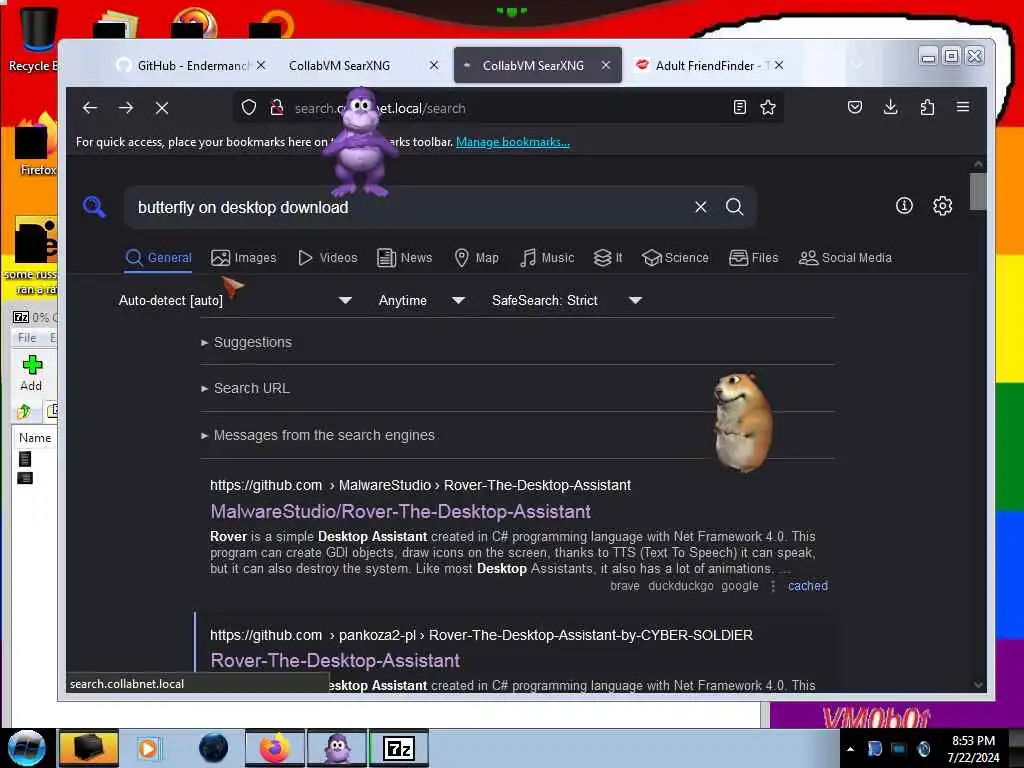Switch to the Files search tab
The image size is (1024, 768).
pos(754,258)
